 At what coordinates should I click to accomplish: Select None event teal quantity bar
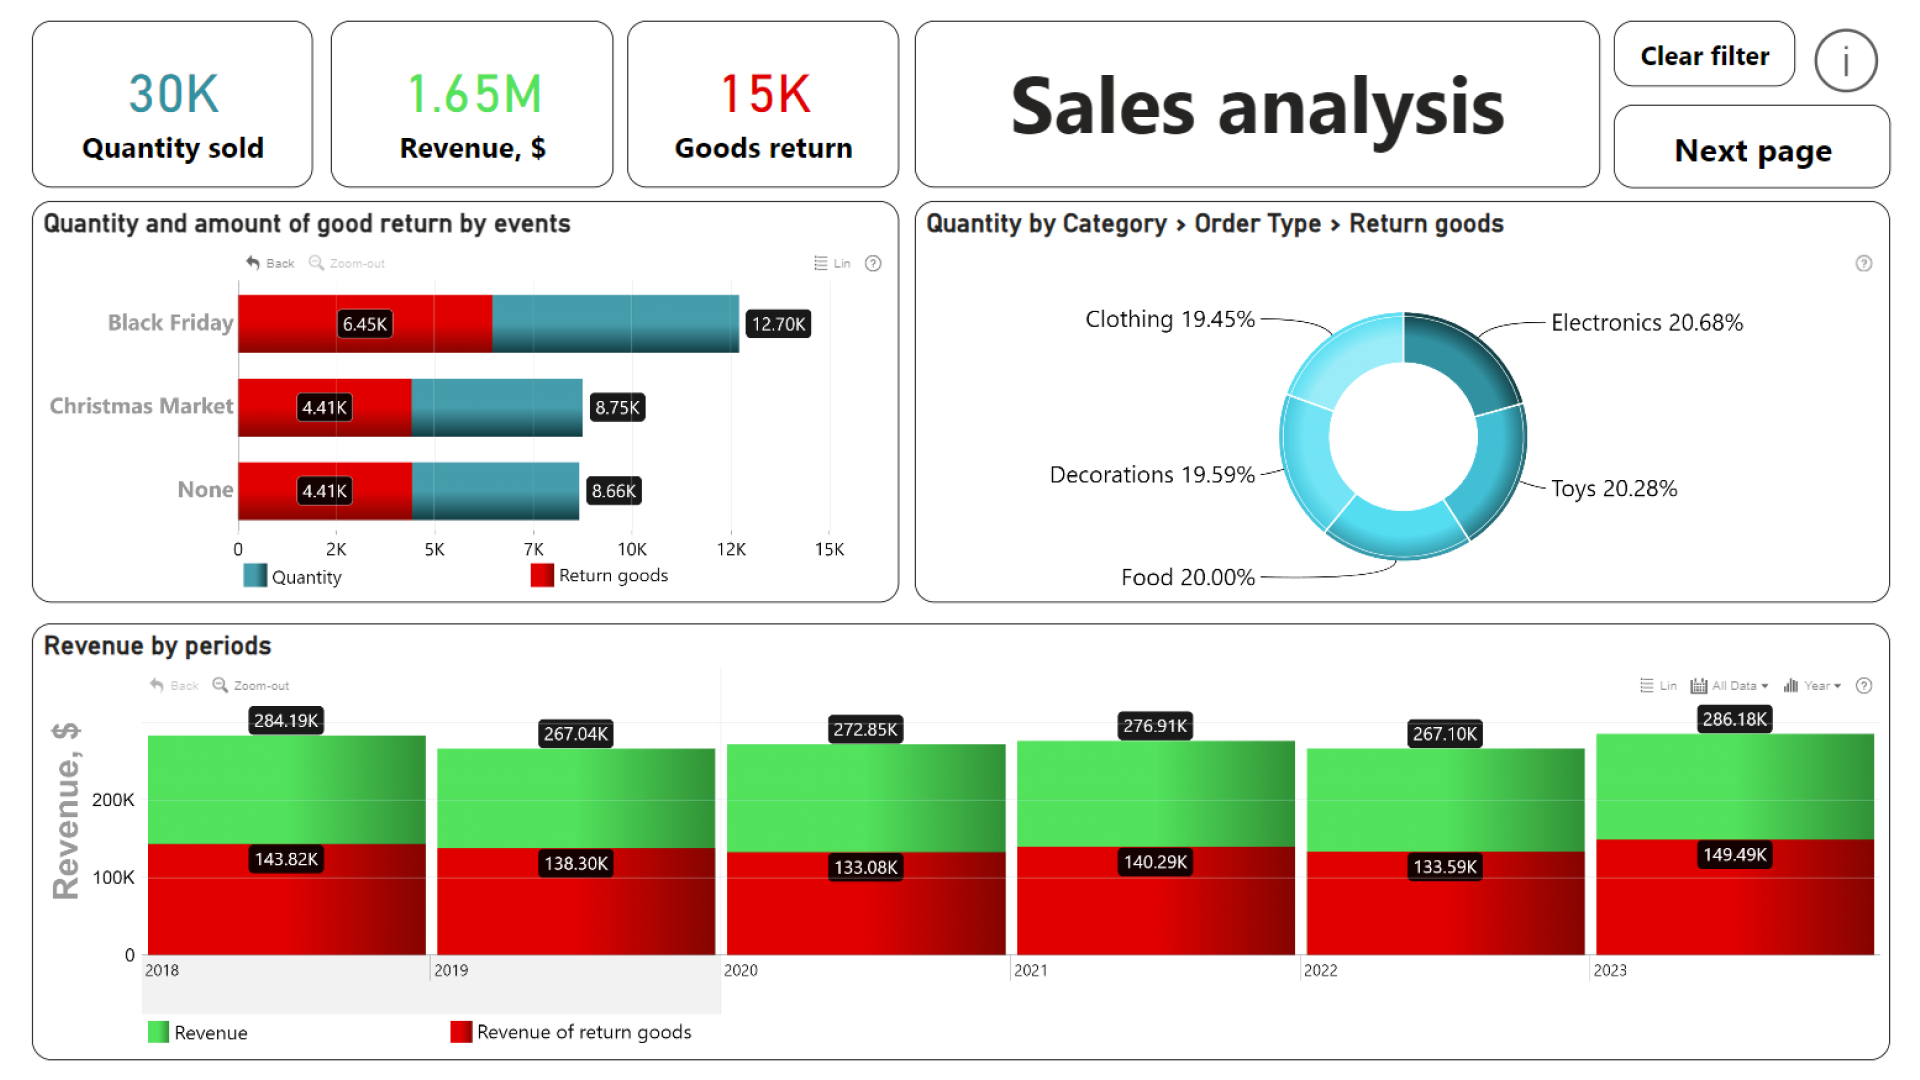[x=495, y=491]
